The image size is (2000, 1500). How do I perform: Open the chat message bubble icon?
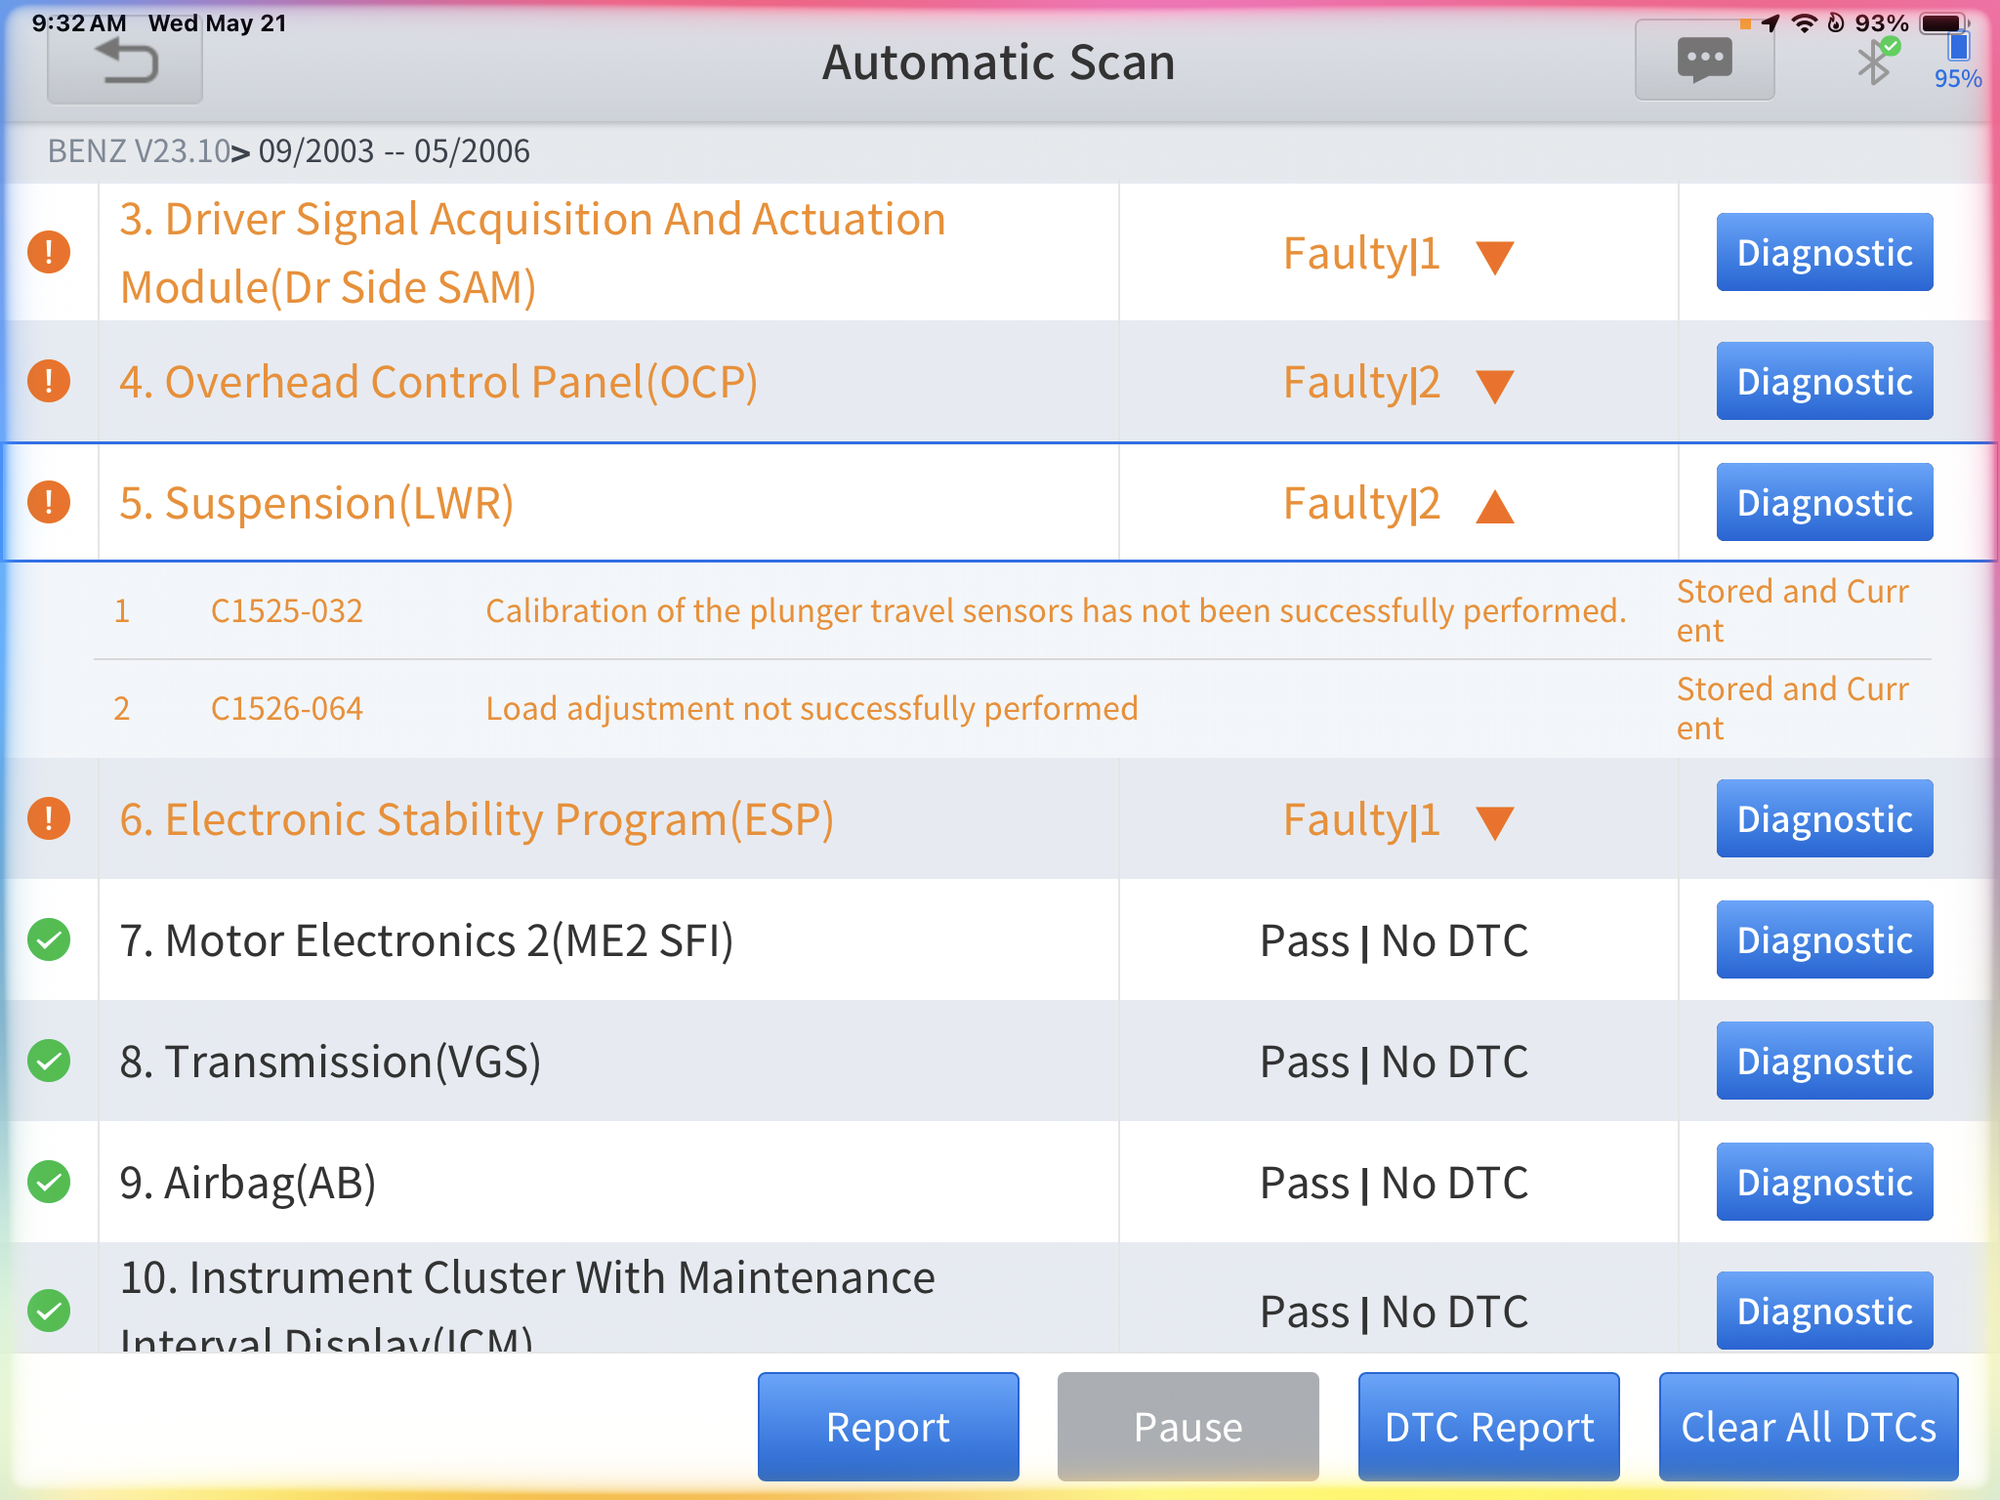tap(1704, 62)
